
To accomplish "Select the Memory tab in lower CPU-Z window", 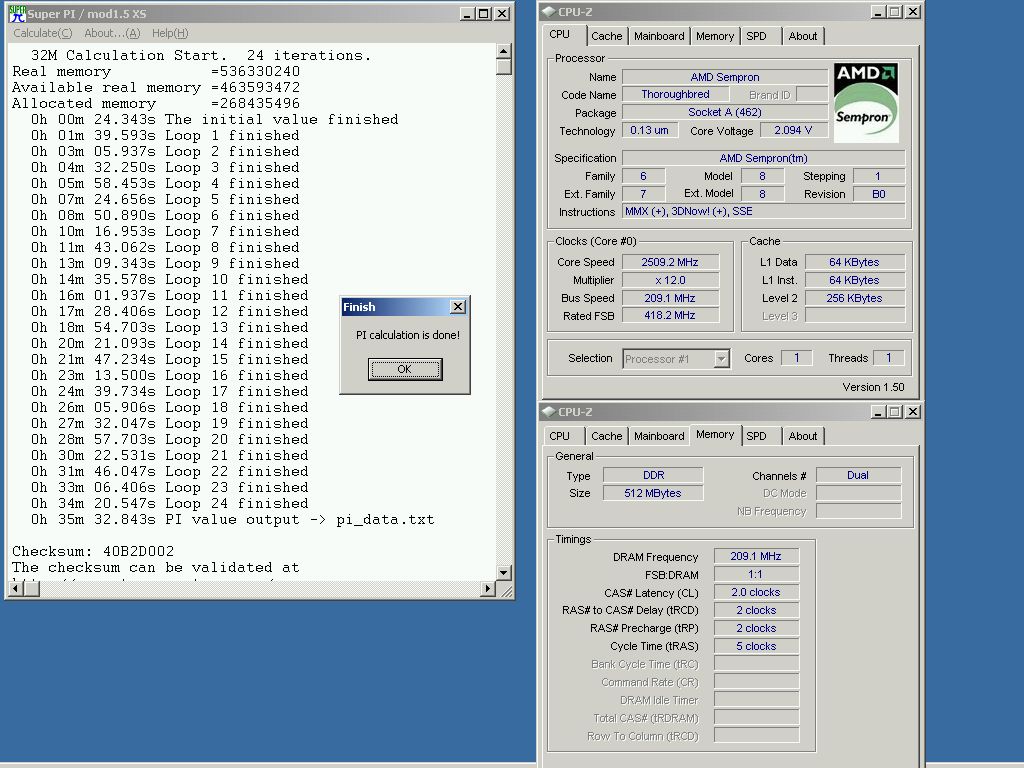I will point(715,434).
